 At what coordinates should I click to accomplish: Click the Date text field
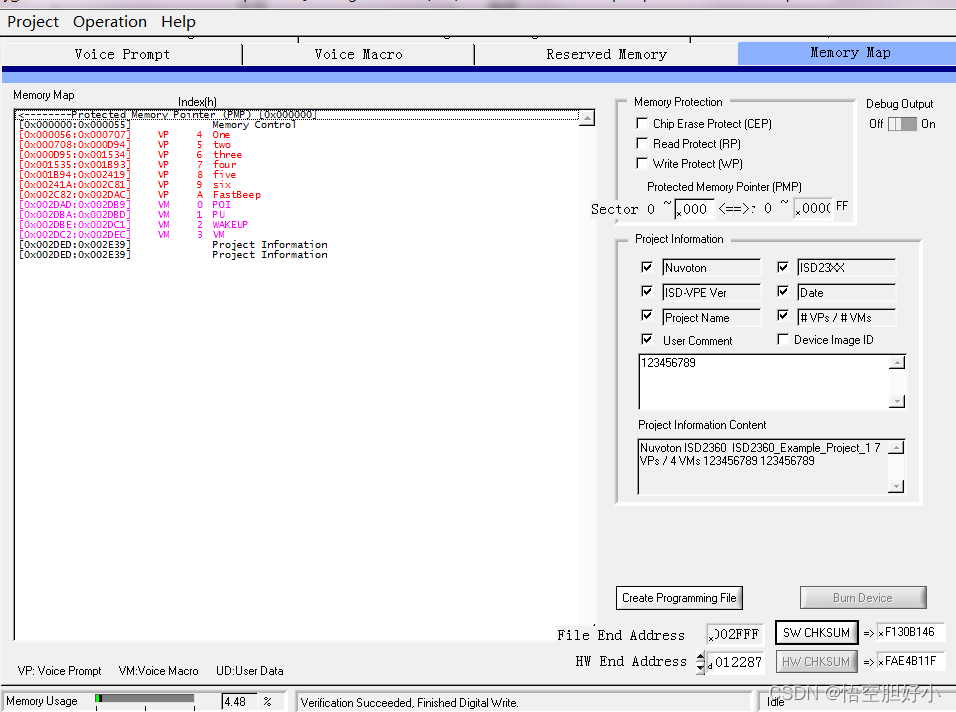[846, 293]
